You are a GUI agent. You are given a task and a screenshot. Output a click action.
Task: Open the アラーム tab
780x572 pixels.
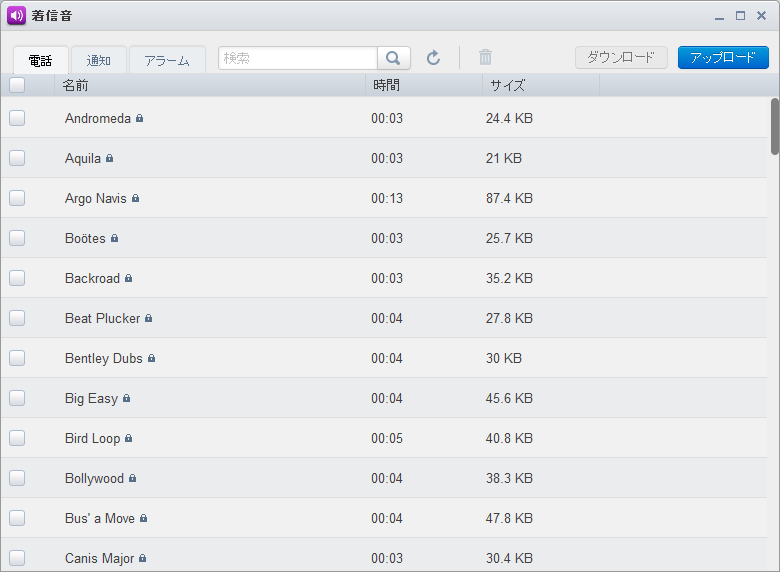(167, 61)
